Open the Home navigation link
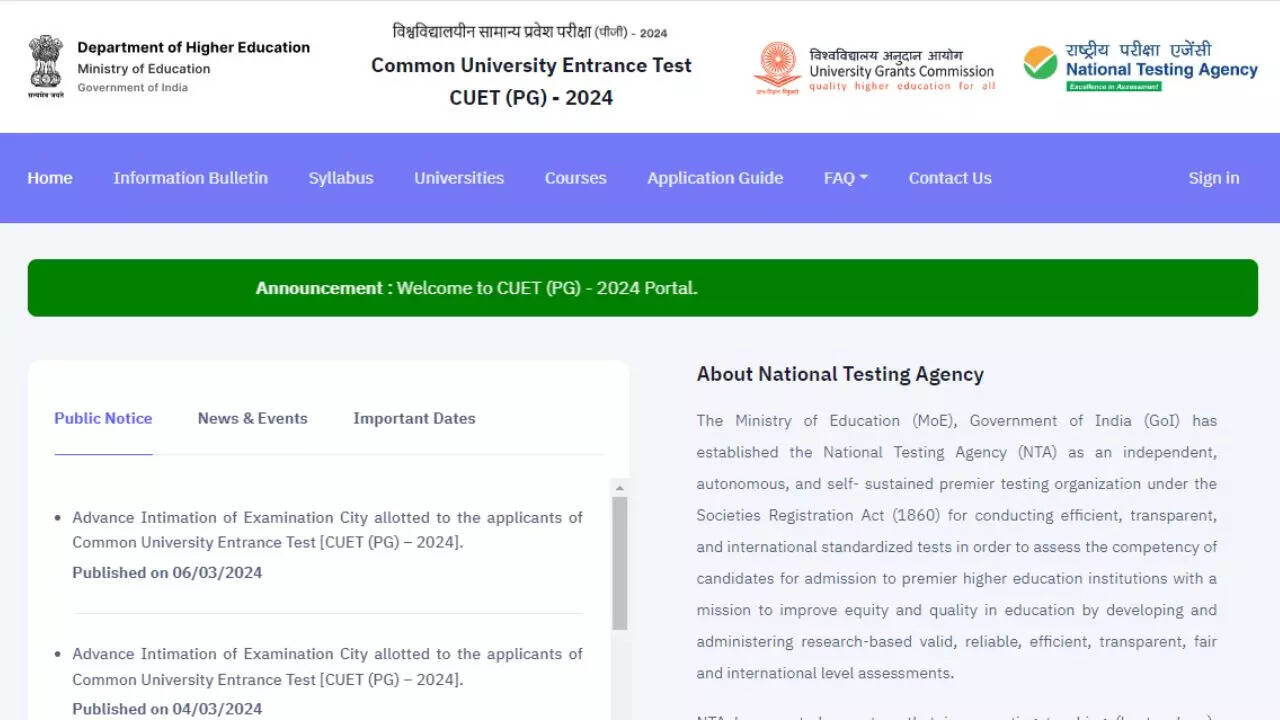The height and width of the screenshot is (720, 1280). click(x=50, y=178)
